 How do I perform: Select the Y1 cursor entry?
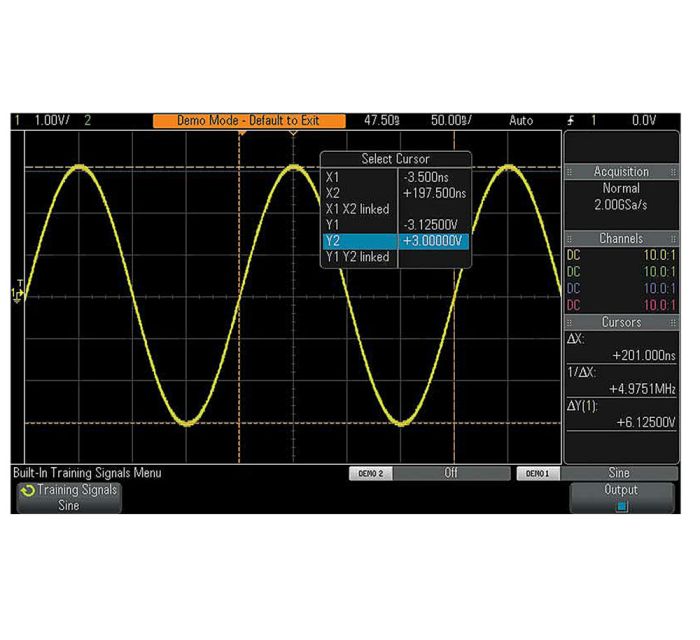pos(395,225)
